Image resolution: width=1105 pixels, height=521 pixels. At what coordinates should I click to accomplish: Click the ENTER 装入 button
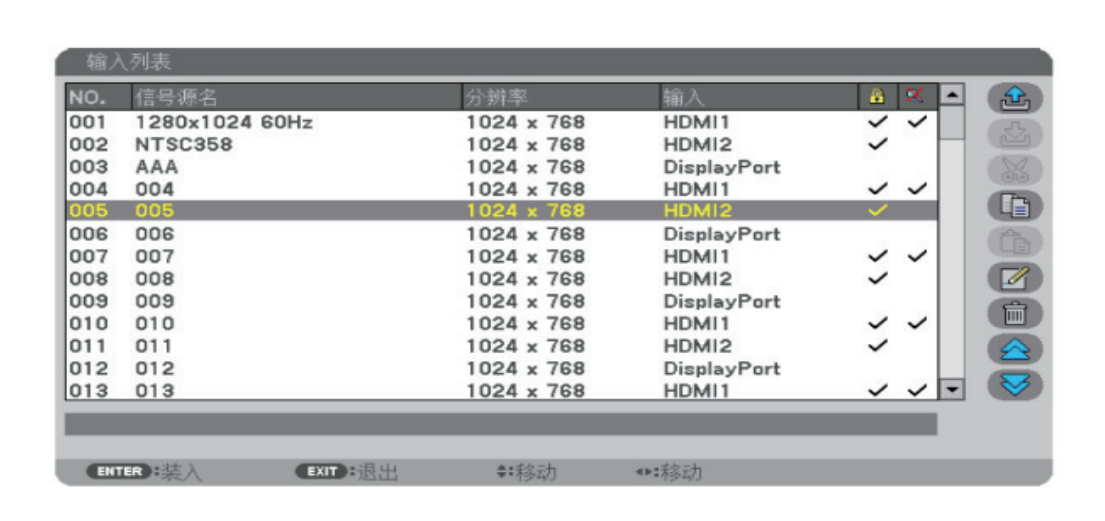145,472
